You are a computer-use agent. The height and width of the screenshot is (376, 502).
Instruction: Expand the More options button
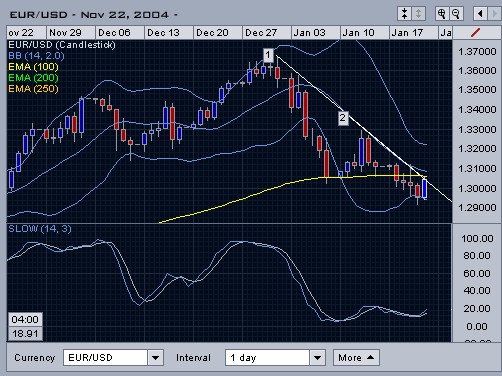click(x=356, y=358)
